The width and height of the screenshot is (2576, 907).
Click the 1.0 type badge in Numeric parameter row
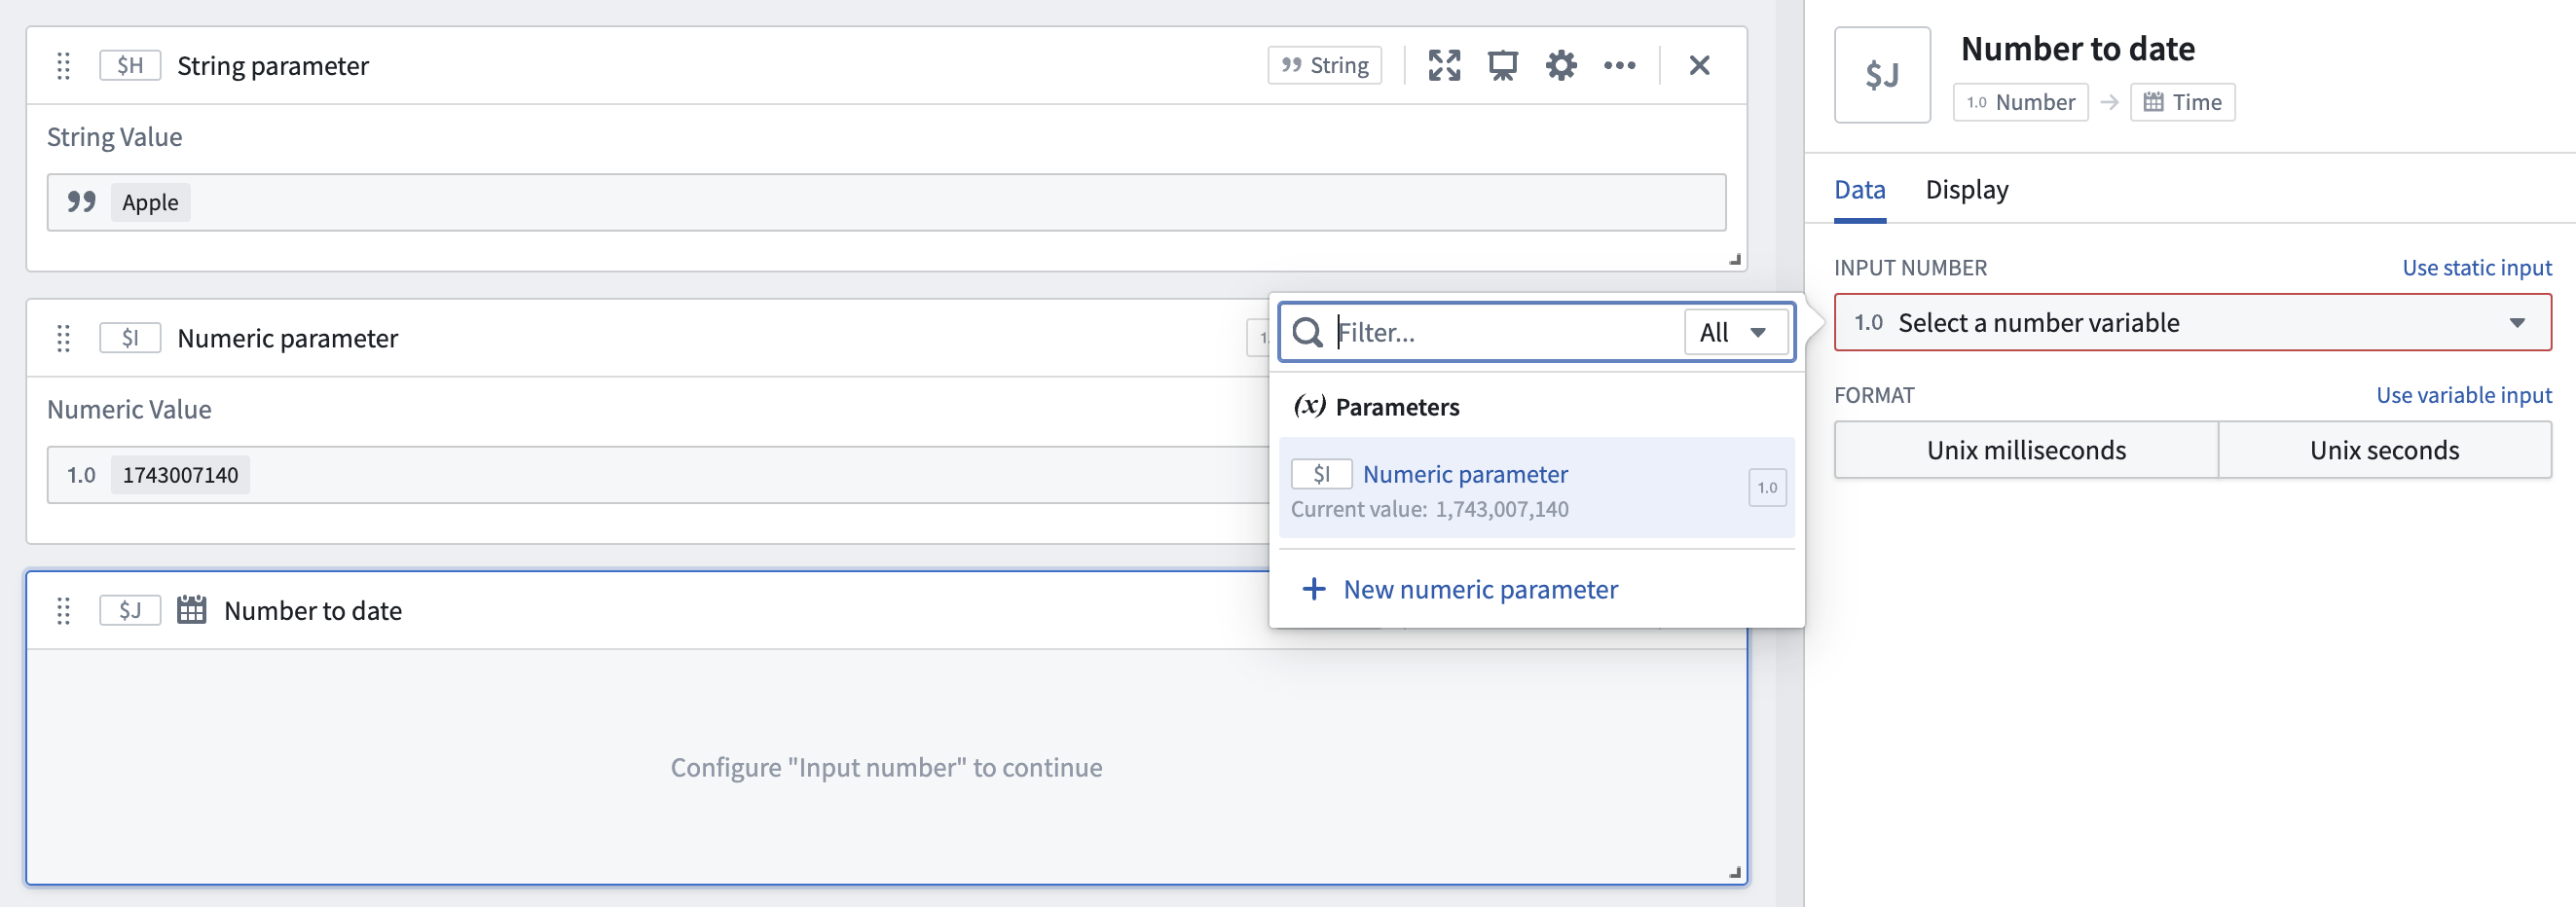coord(1767,489)
